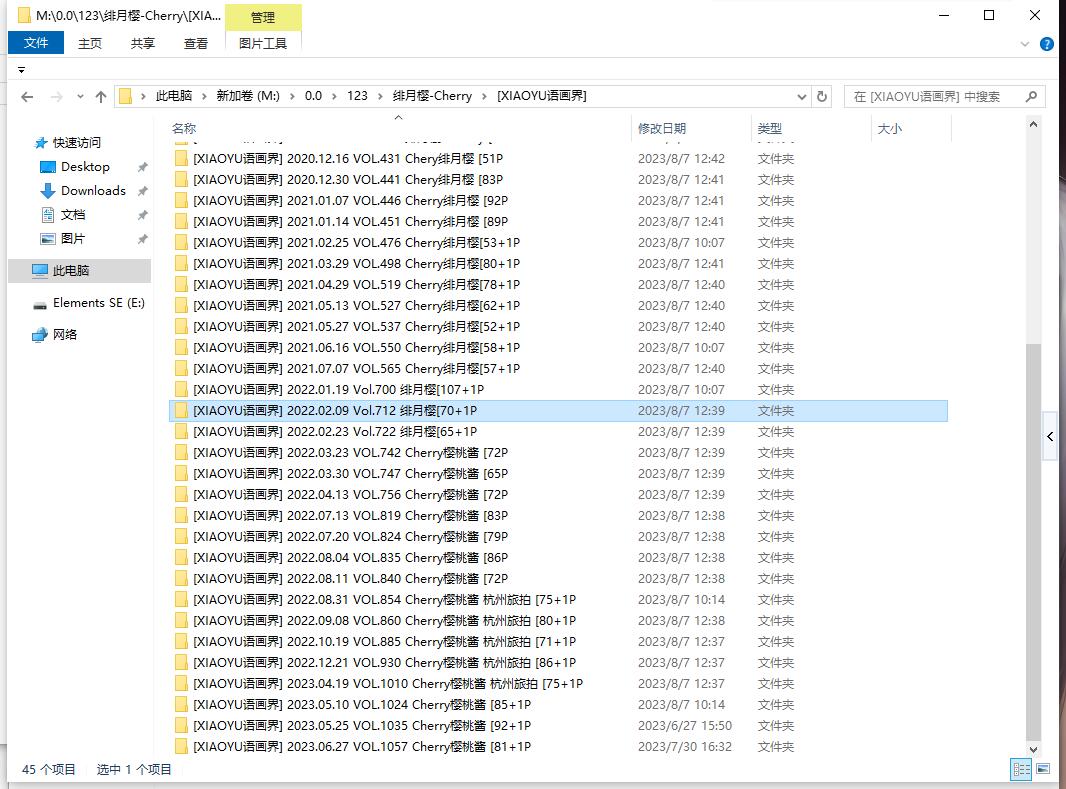
Task: Sort by 修改日期 column header
Action: (x=661, y=128)
